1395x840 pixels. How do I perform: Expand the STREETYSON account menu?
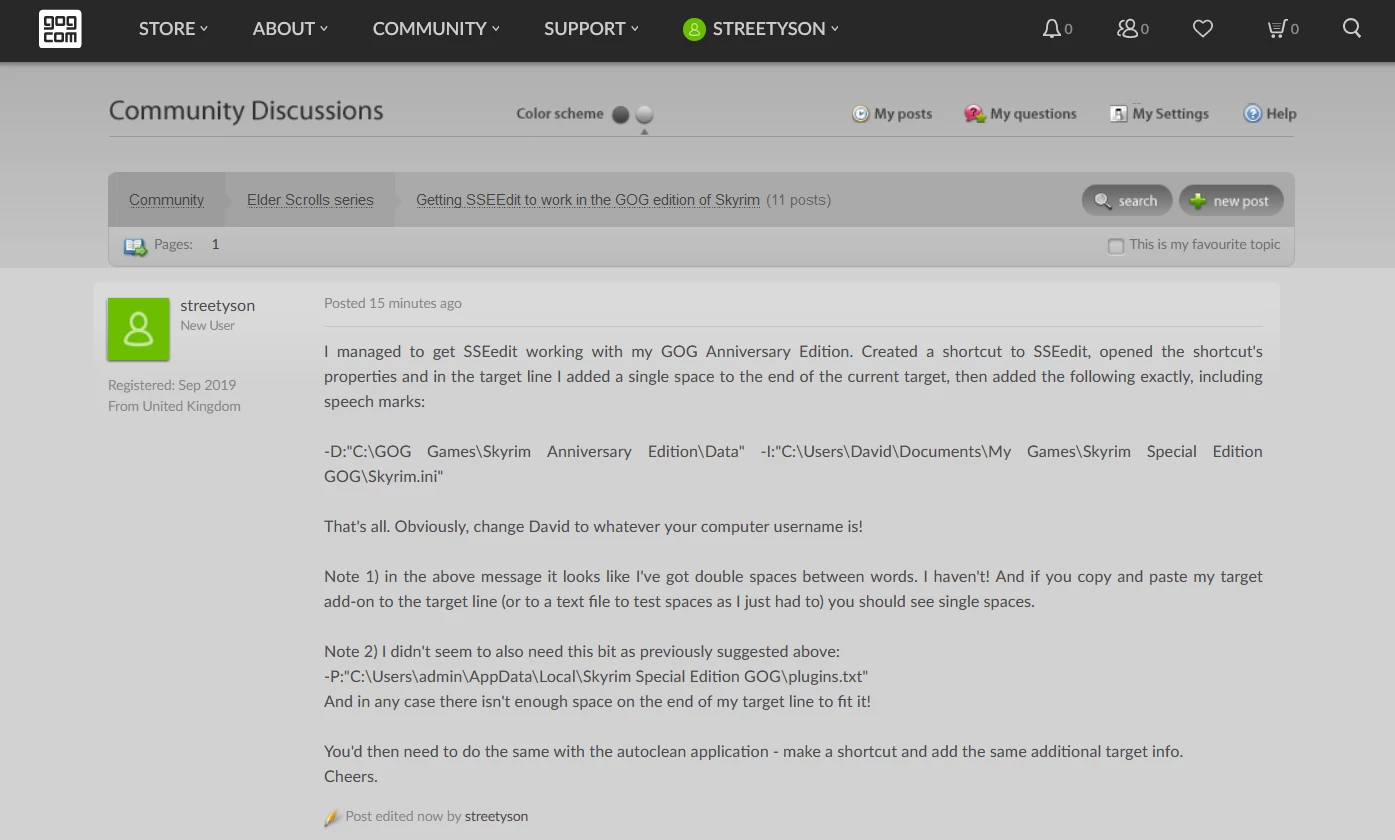tap(775, 29)
